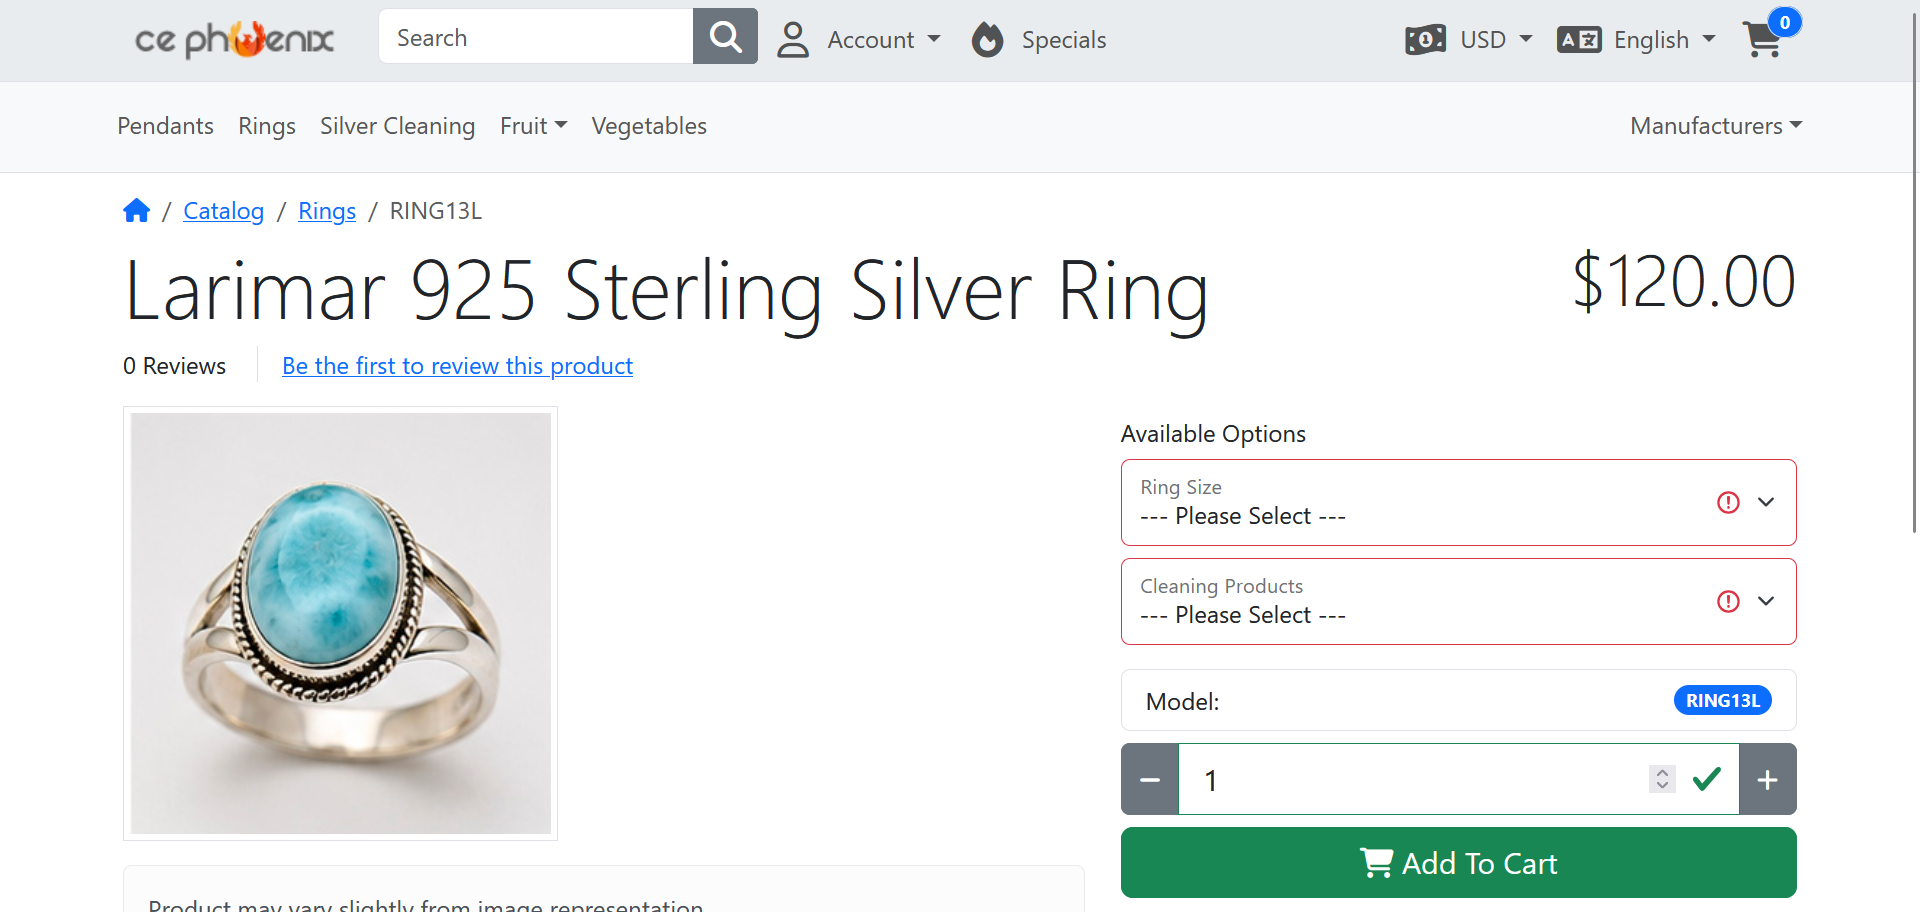Click the Larimar ring product image
1920x912 pixels.
tap(340, 623)
